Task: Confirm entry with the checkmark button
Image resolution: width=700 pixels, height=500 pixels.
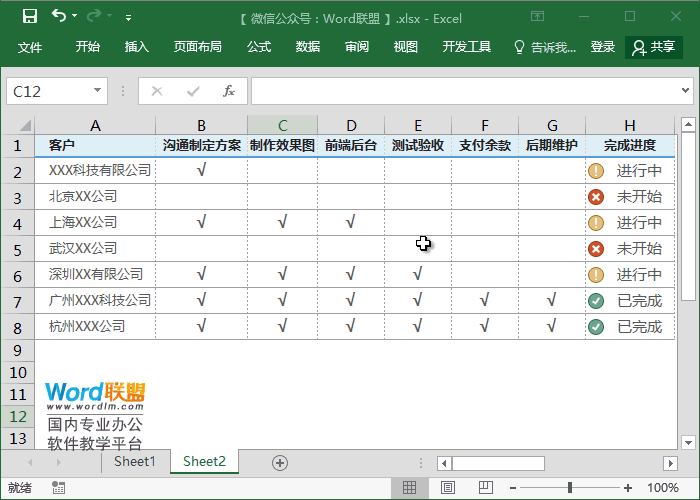Action: tap(193, 92)
